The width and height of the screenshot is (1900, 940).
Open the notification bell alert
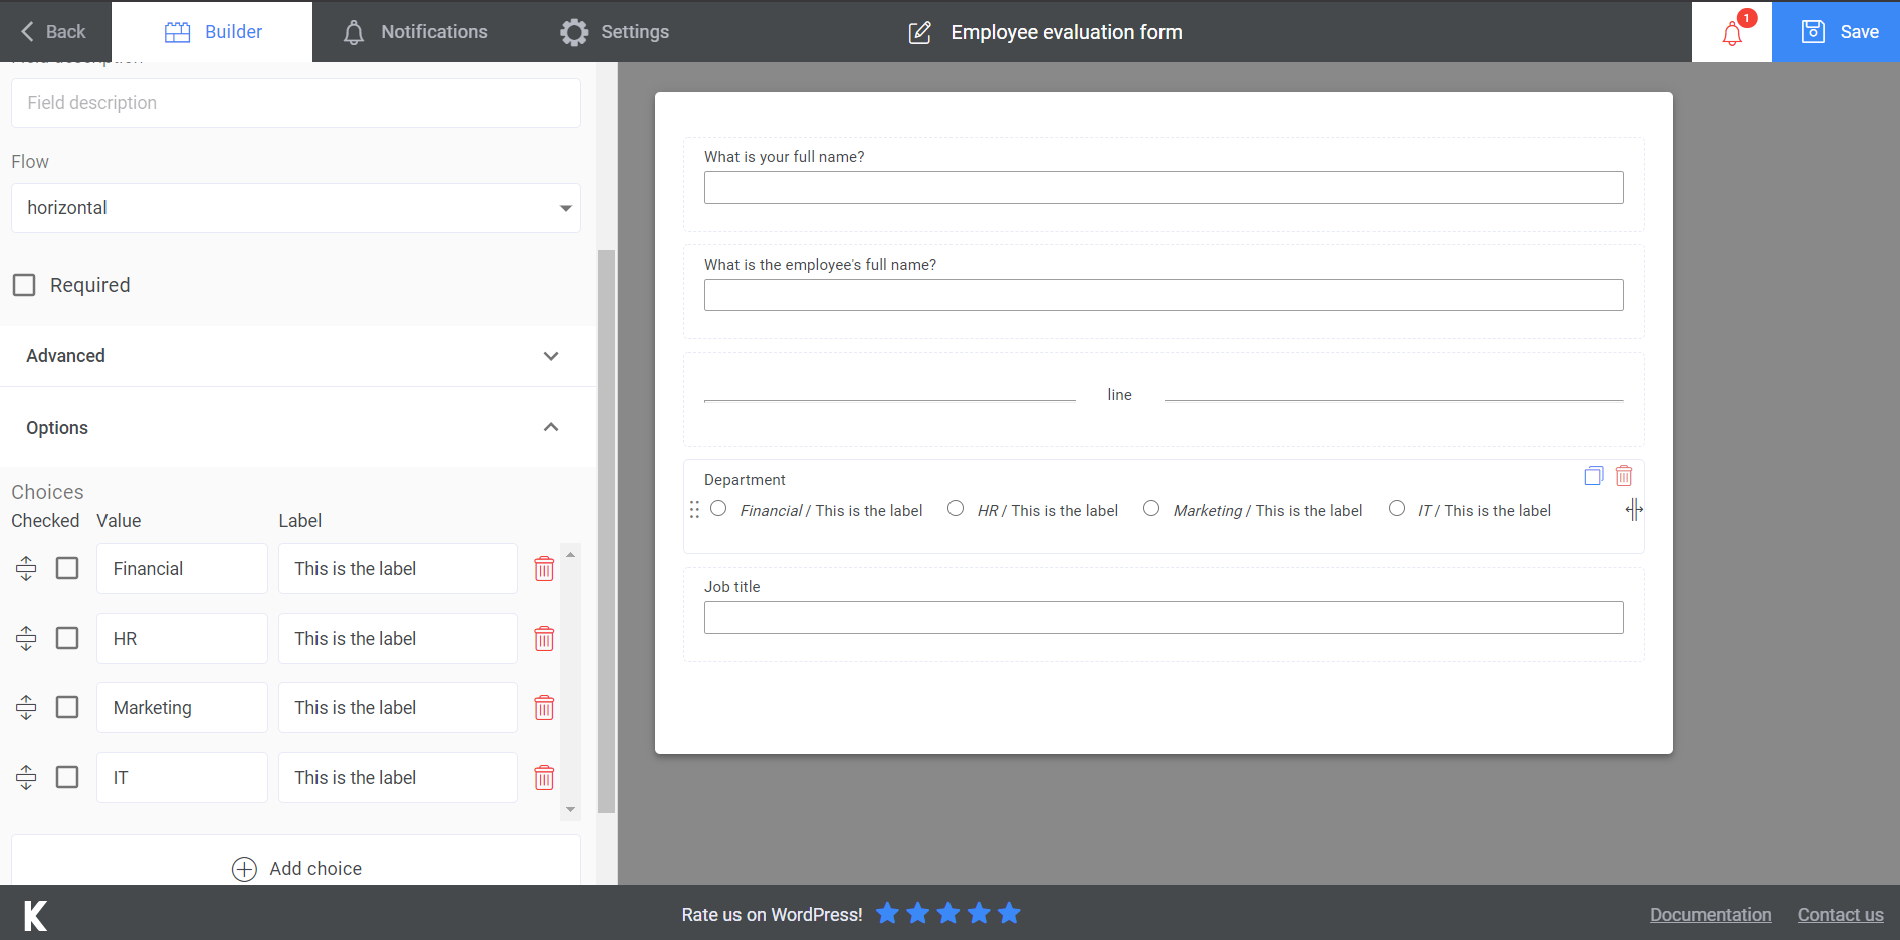tap(1731, 31)
